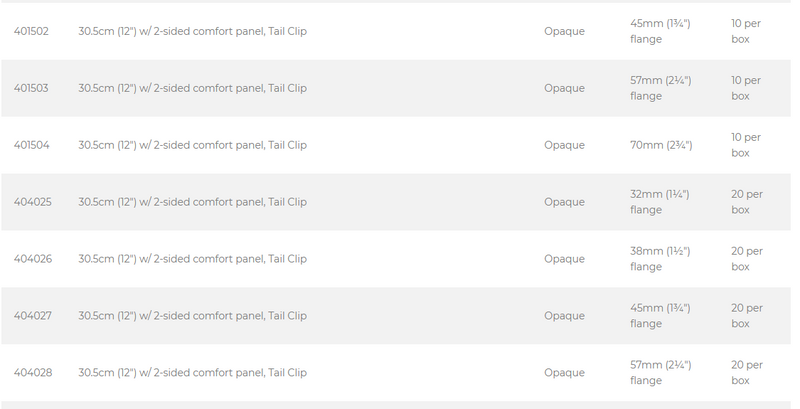Select product code 401503
Image resolution: width=800 pixels, height=409 pixels.
(31, 88)
